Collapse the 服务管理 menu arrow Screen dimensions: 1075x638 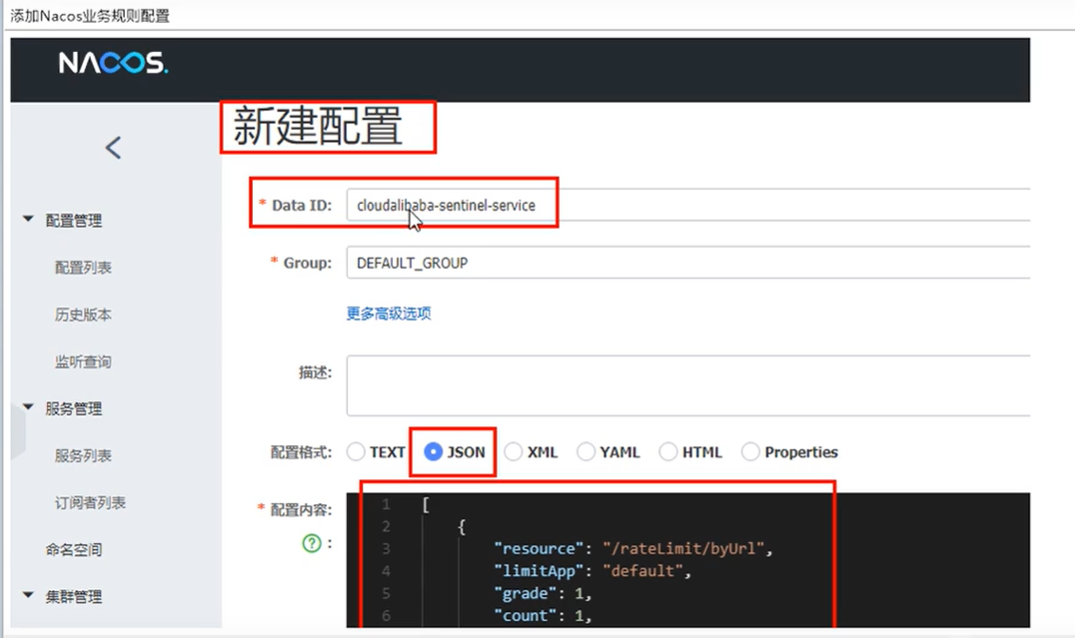[x=28, y=407]
